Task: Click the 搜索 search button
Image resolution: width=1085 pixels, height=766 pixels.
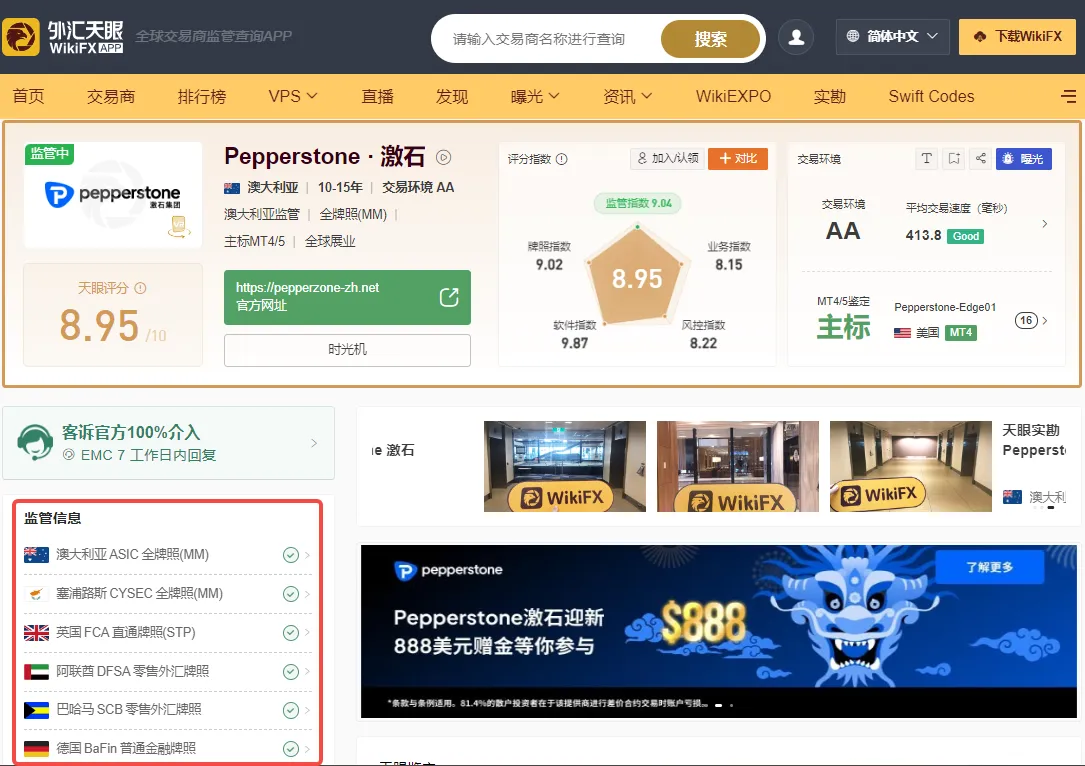Action: click(711, 39)
